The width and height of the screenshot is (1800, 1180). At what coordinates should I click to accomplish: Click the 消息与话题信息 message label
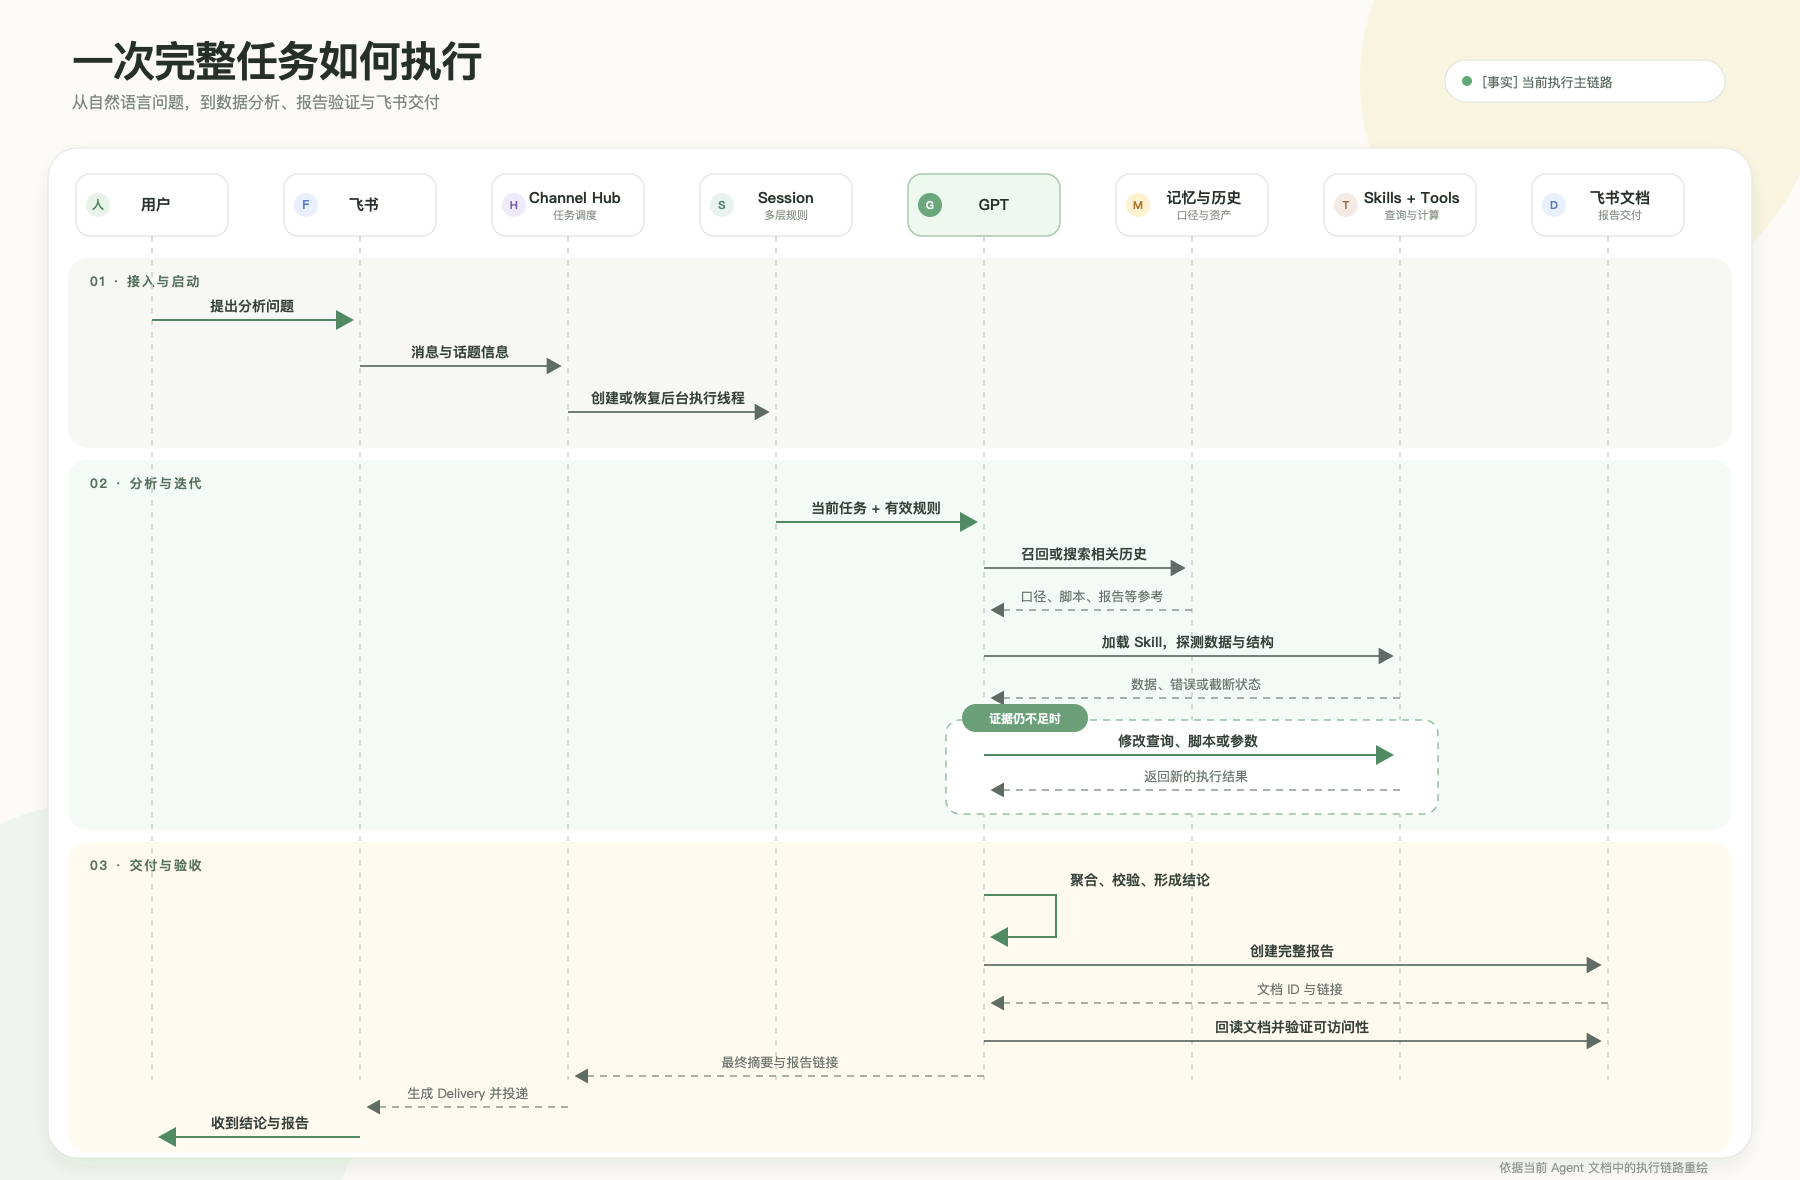point(460,352)
